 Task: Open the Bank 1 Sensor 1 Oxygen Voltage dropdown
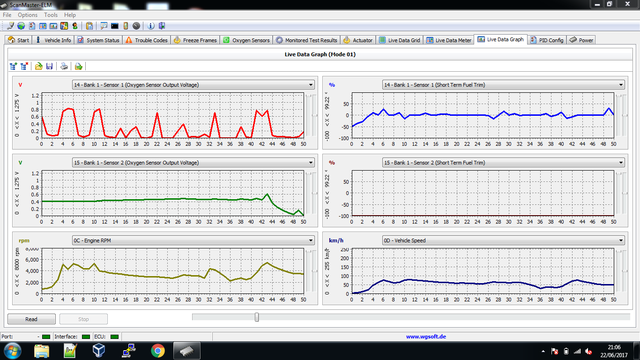pos(193,85)
